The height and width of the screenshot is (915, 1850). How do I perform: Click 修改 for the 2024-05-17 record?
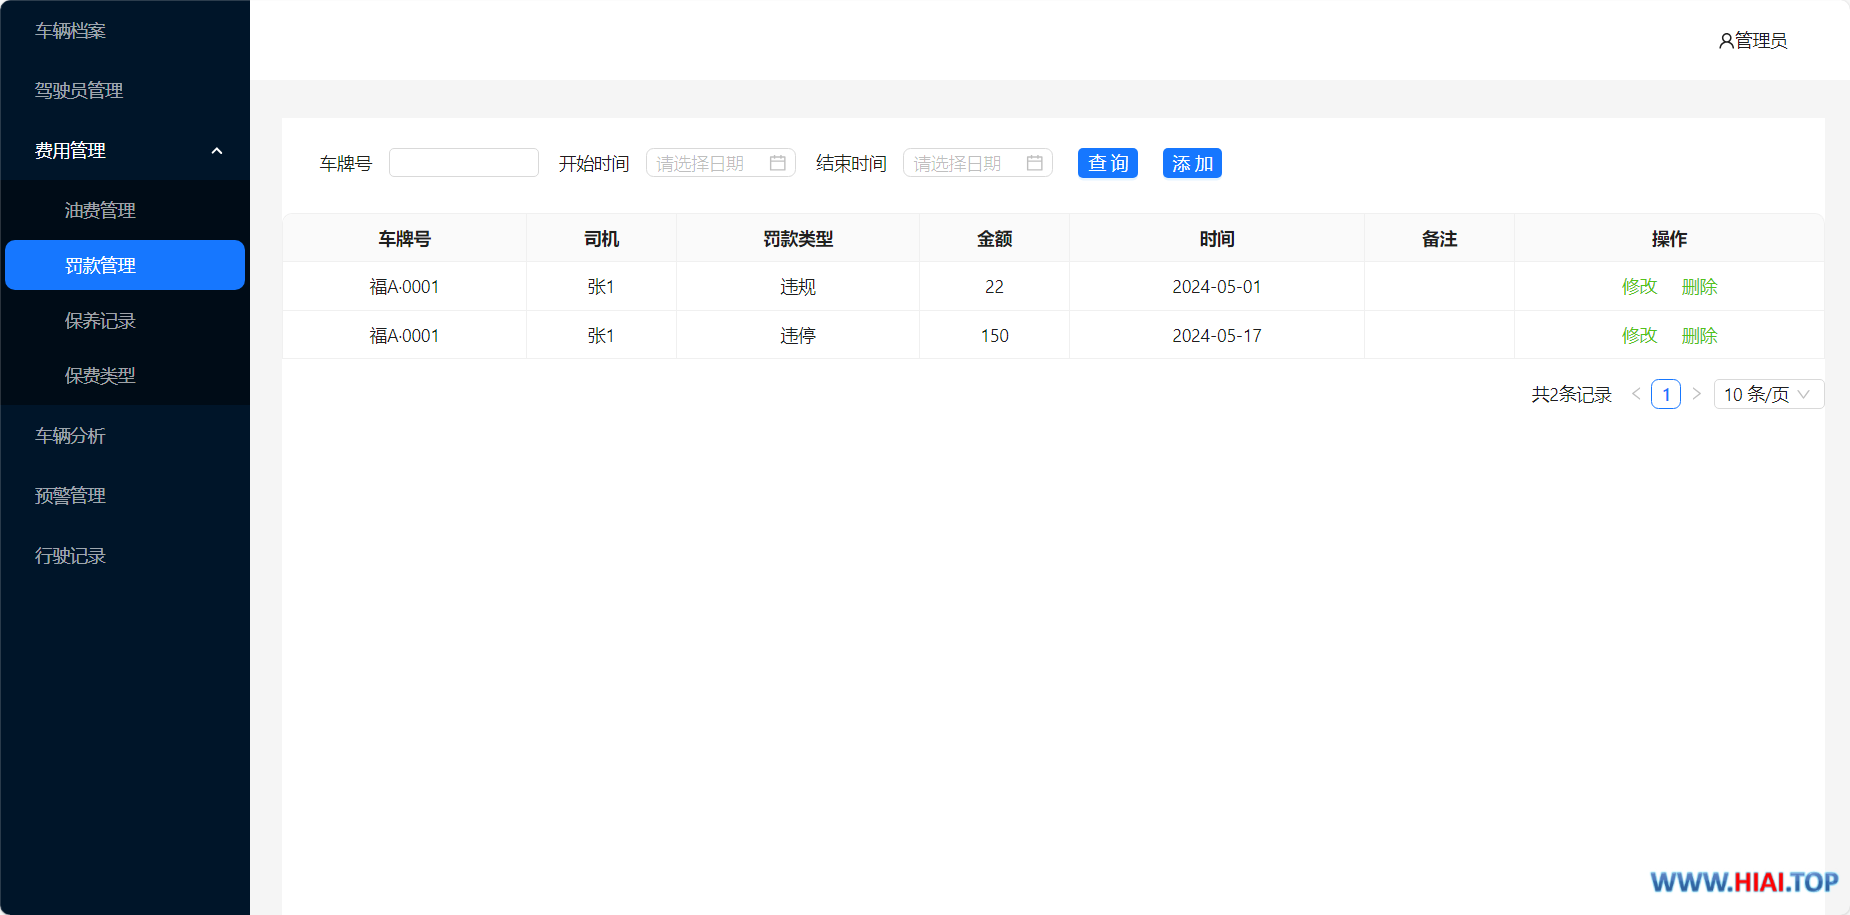coord(1640,336)
